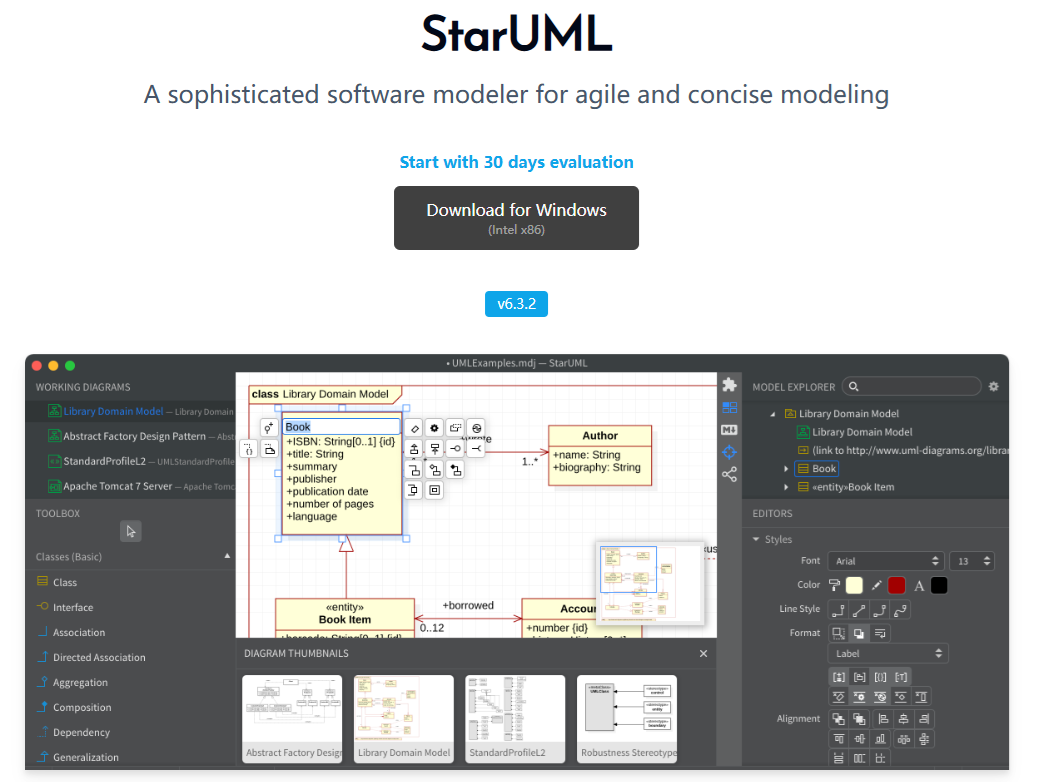Collapse the Styles section in Editors
The image size is (1041, 782).
coord(756,539)
